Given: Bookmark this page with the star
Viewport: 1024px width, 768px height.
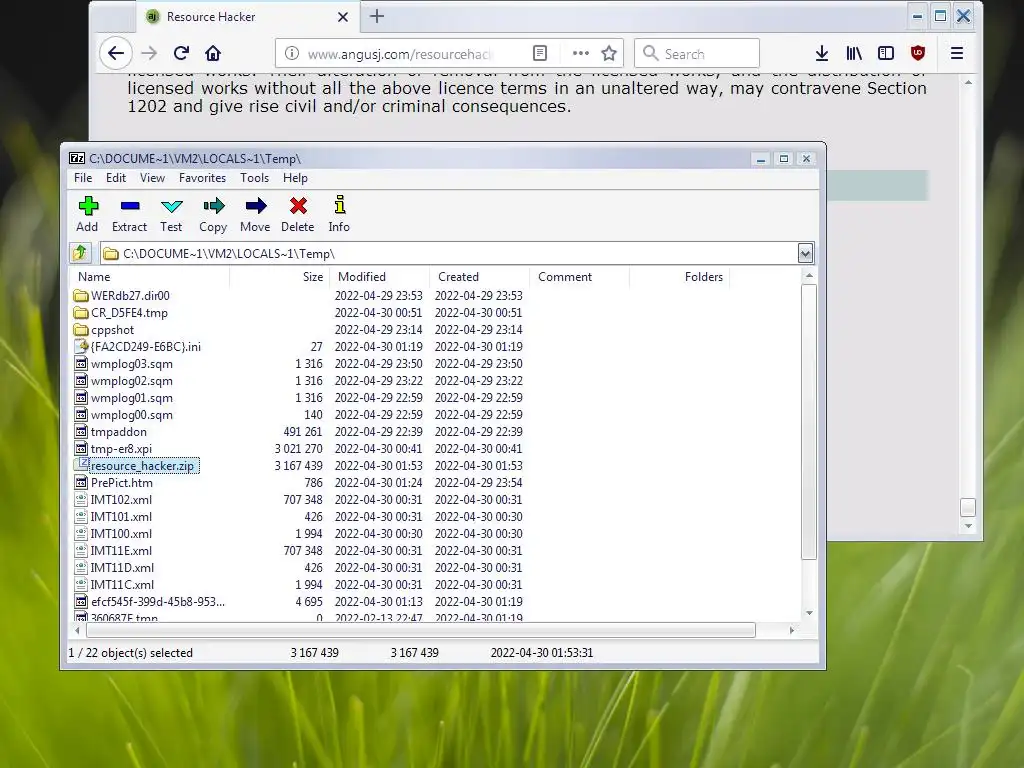Looking at the screenshot, I should (x=609, y=54).
